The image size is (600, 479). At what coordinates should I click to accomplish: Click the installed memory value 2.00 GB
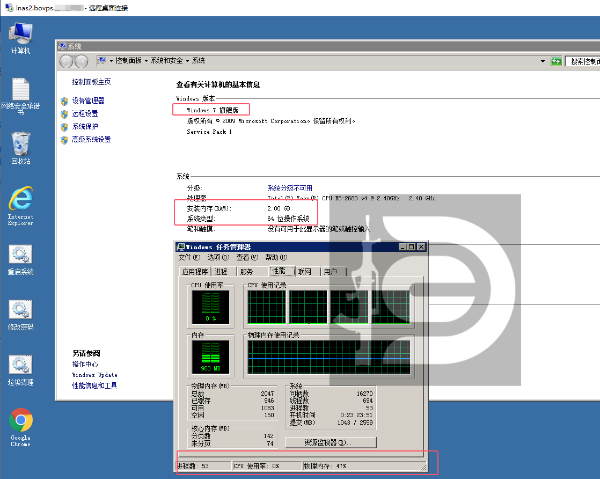click(279, 209)
